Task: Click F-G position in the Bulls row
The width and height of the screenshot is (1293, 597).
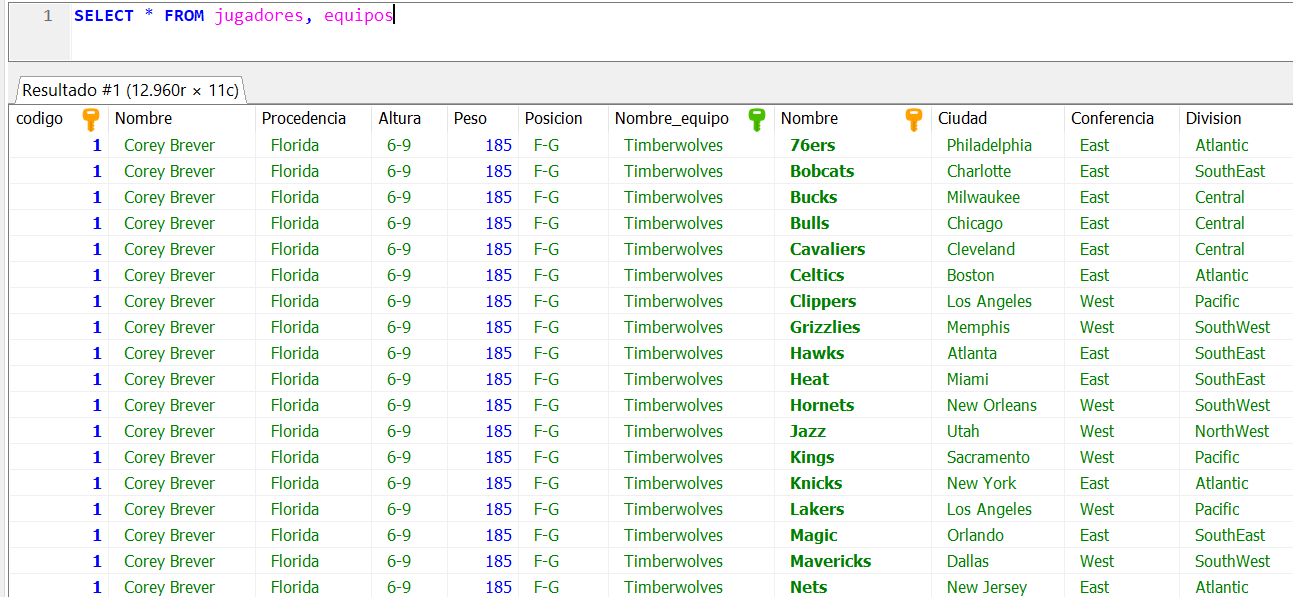Action: tap(546, 223)
